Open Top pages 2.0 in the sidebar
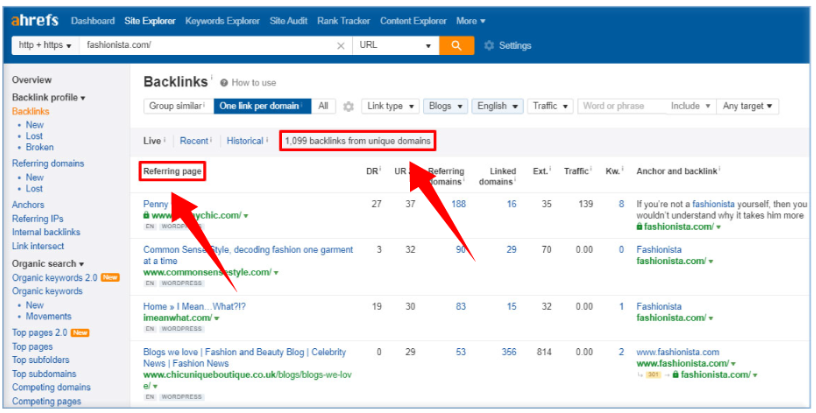816x413 pixels. point(40,333)
